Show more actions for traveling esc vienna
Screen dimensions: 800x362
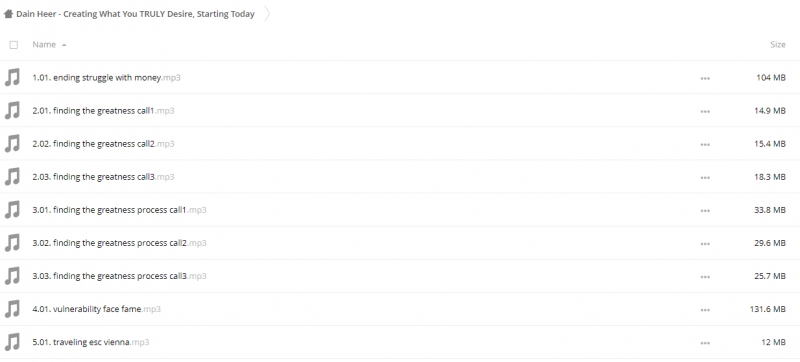pyautogui.click(x=705, y=343)
